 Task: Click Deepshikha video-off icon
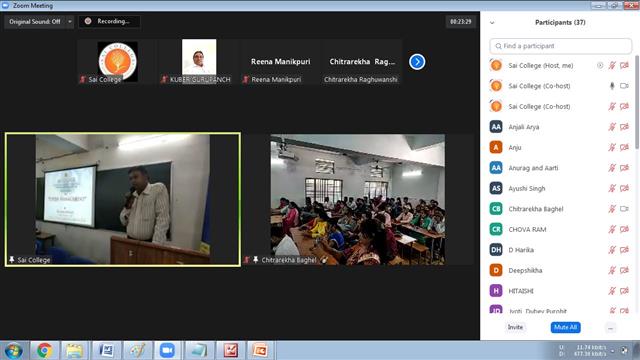click(x=624, y=270)
